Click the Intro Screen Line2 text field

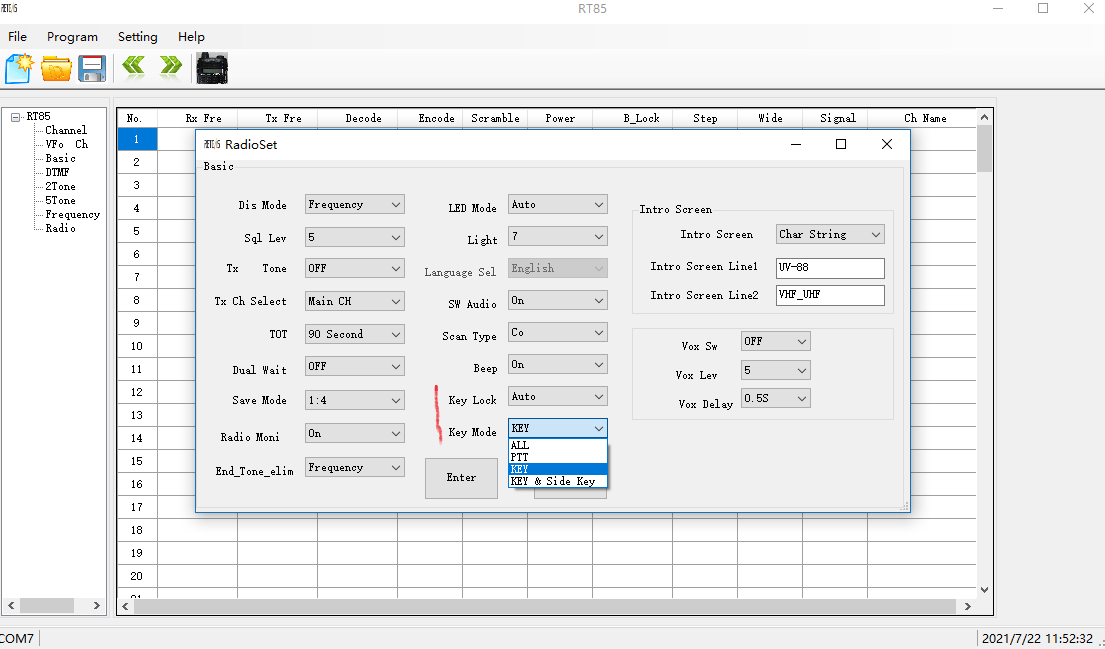(829, 295)
